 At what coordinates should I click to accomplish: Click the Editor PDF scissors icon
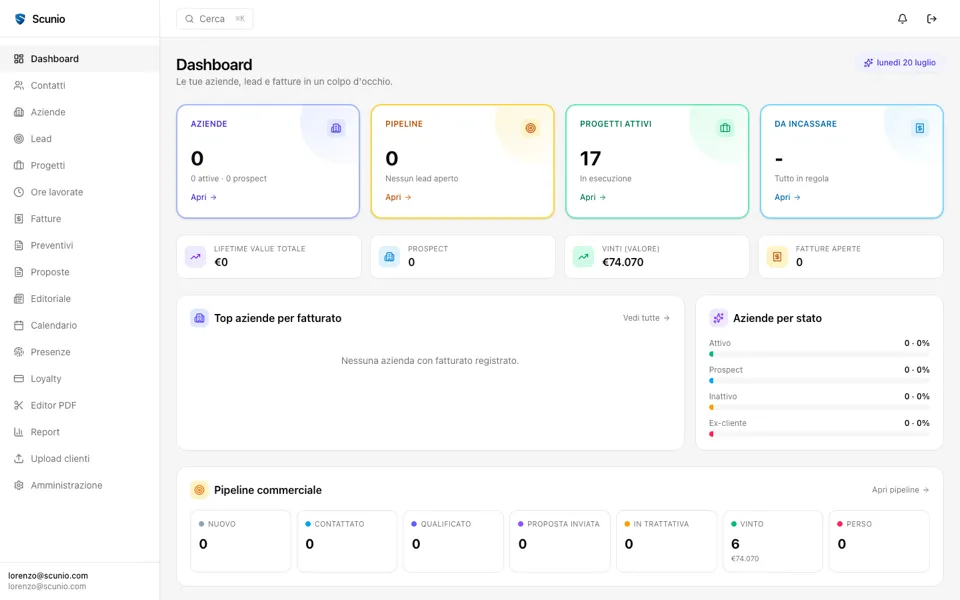(19, 405)
